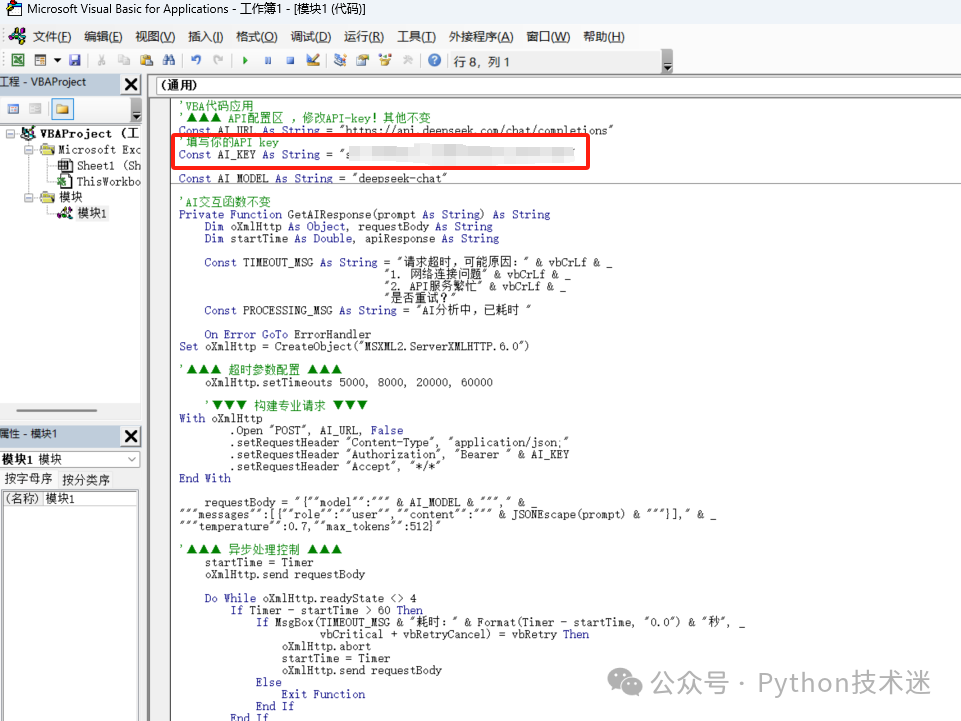Save the workbook with the floppy icon
The width and height of the screenshot is (961, 721).
click(75, 60)
